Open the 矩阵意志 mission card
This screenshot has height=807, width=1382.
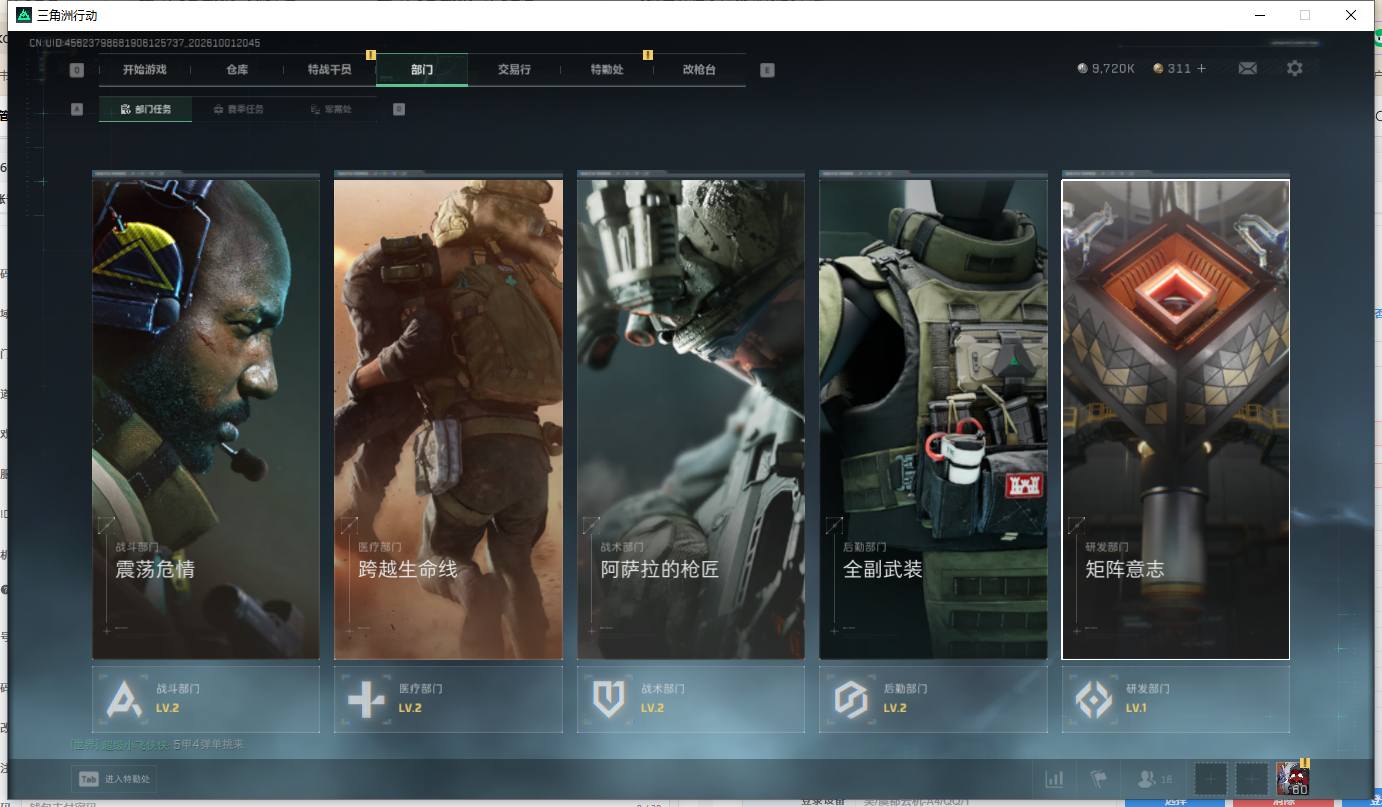point(1176,419)
